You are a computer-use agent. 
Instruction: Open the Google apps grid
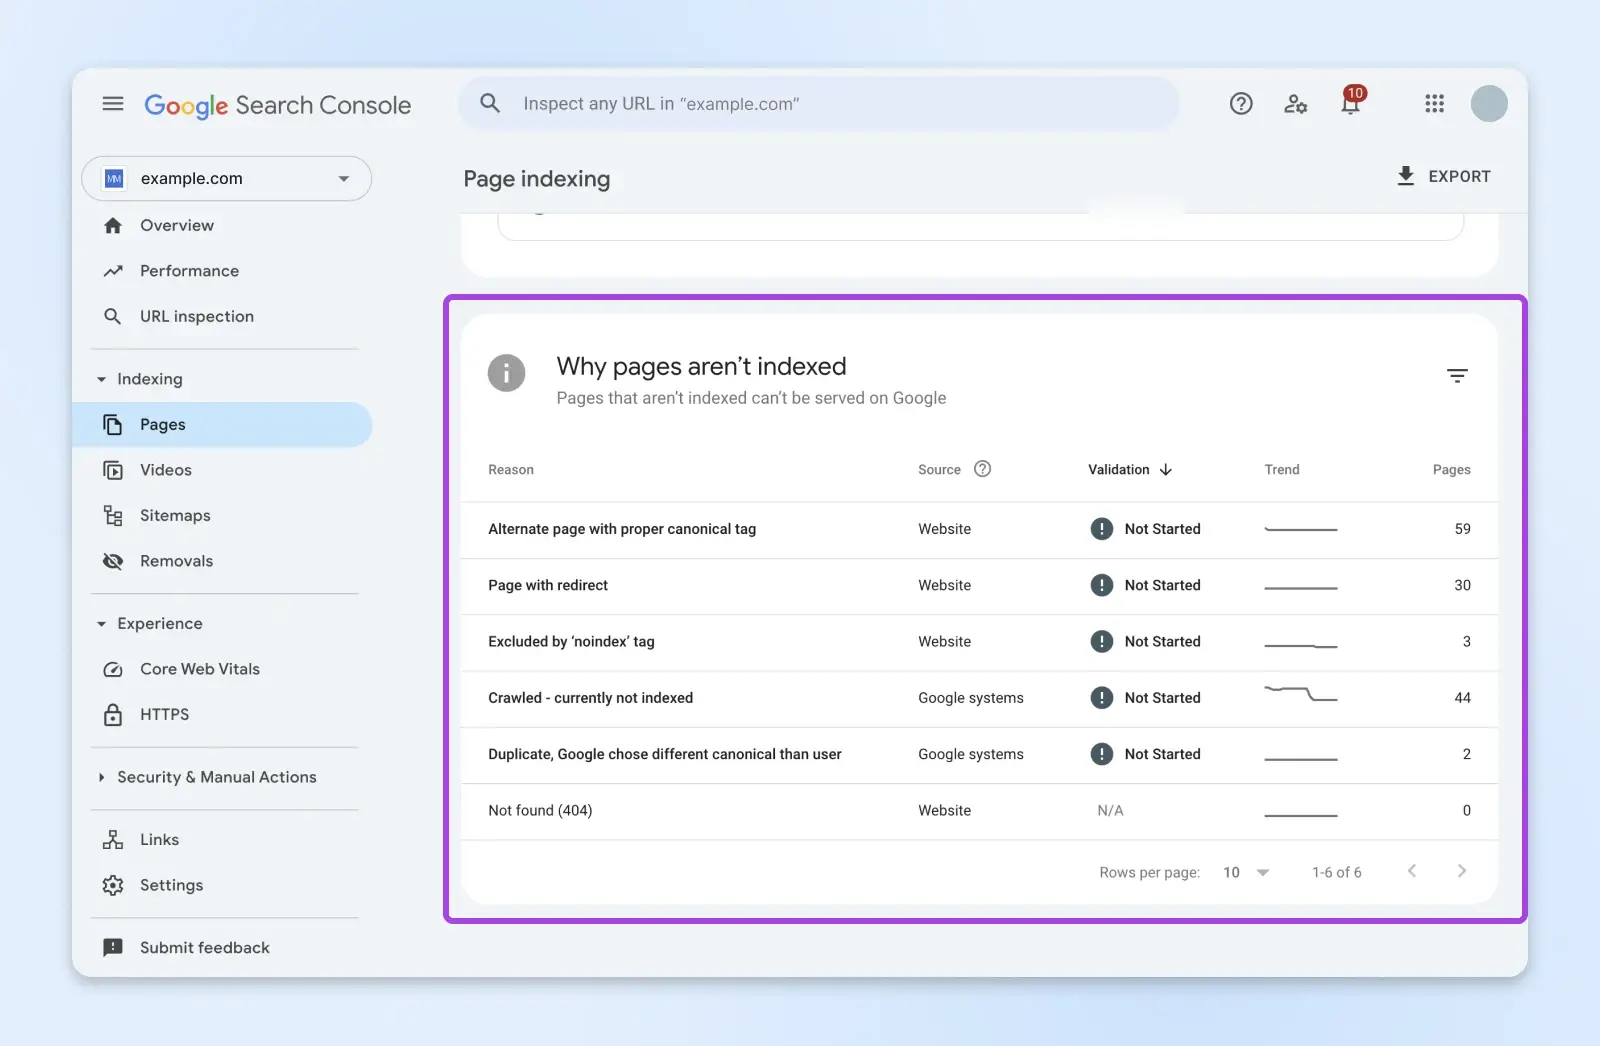(x=1434, y=104)
